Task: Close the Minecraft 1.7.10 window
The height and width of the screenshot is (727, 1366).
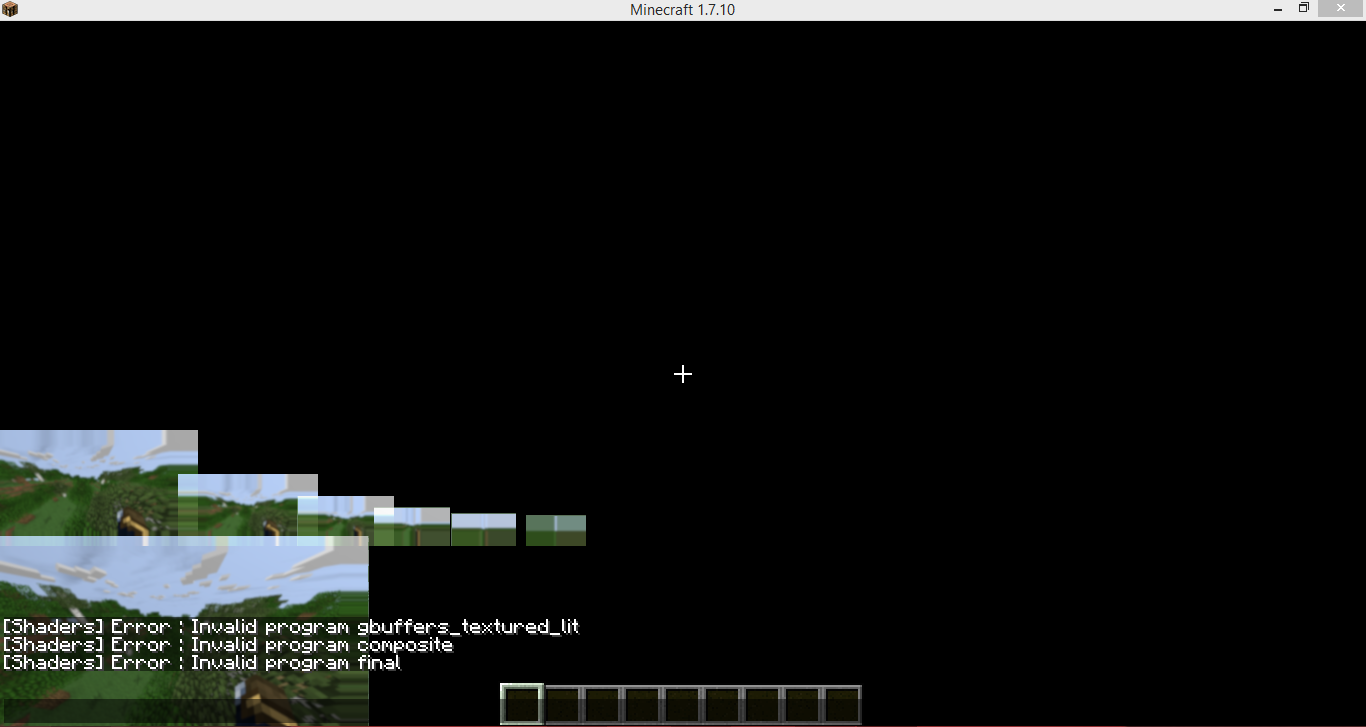Action: click(1341, 9)
